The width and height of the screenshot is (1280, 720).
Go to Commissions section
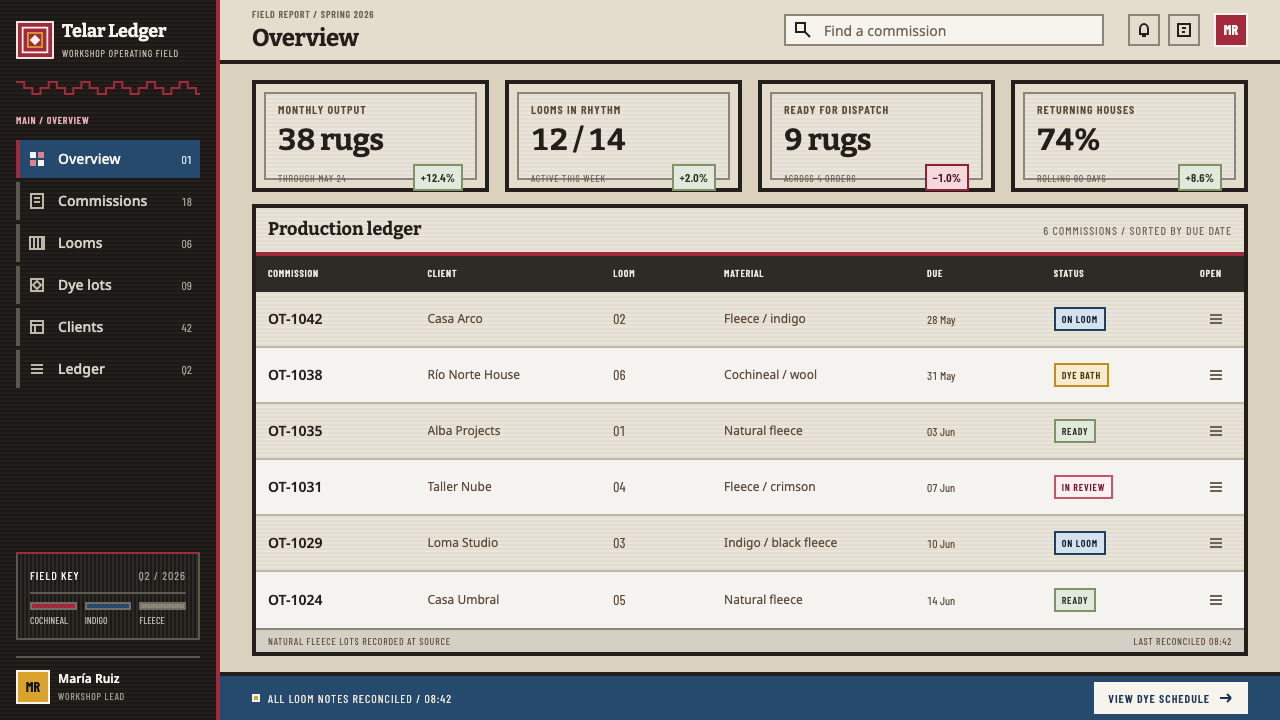[108, 201]
